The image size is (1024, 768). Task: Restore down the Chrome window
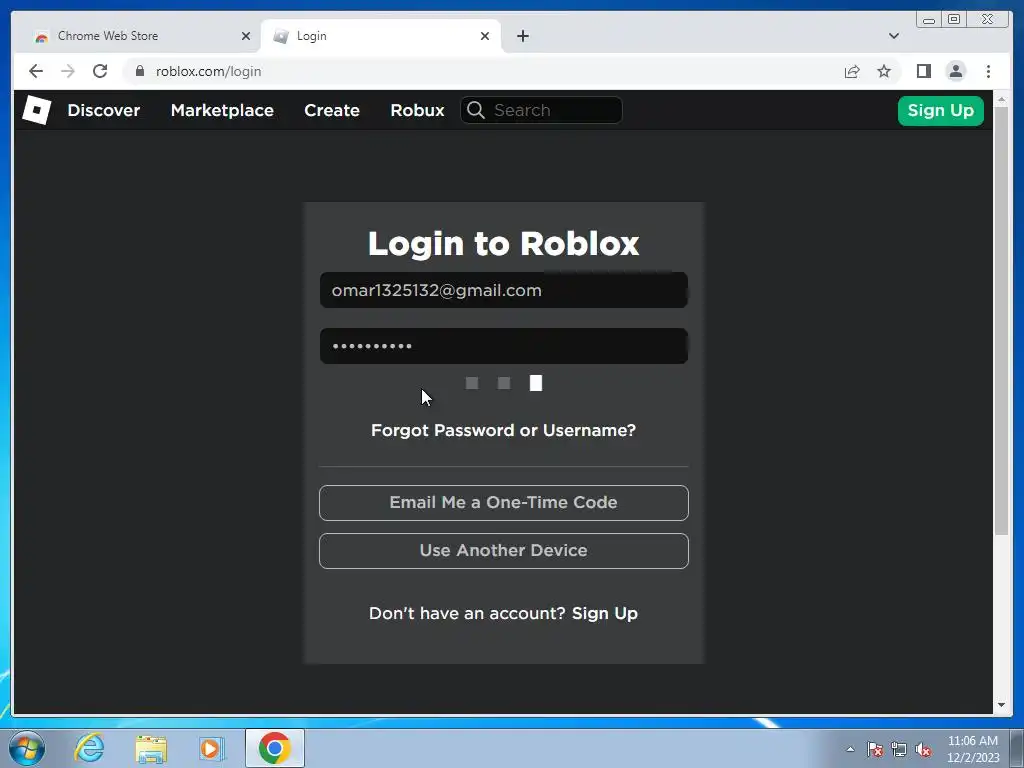953,20
